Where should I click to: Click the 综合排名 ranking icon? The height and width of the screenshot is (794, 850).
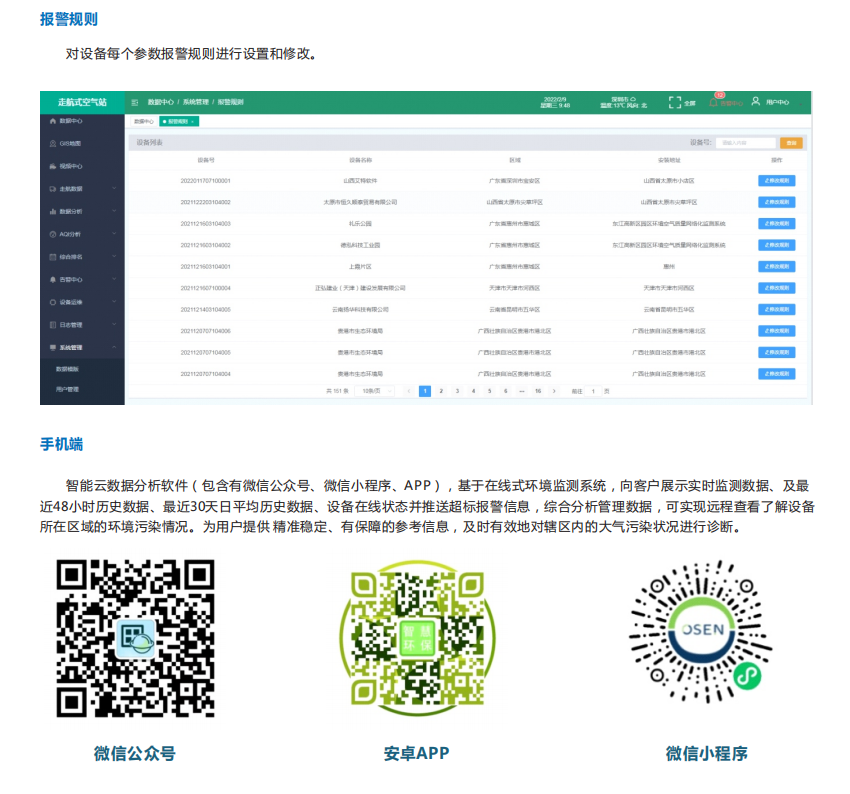pyautogui.click(x=53, y=257)
